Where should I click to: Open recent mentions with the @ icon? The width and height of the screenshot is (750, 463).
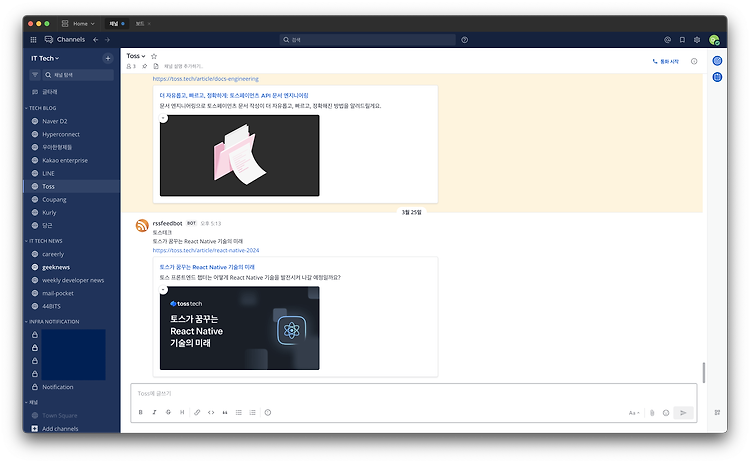pos(668,40)
